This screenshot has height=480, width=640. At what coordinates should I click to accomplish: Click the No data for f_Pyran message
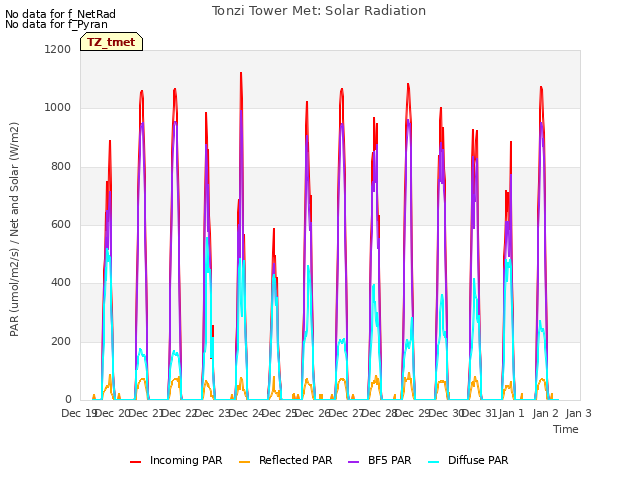pos(56,24)
